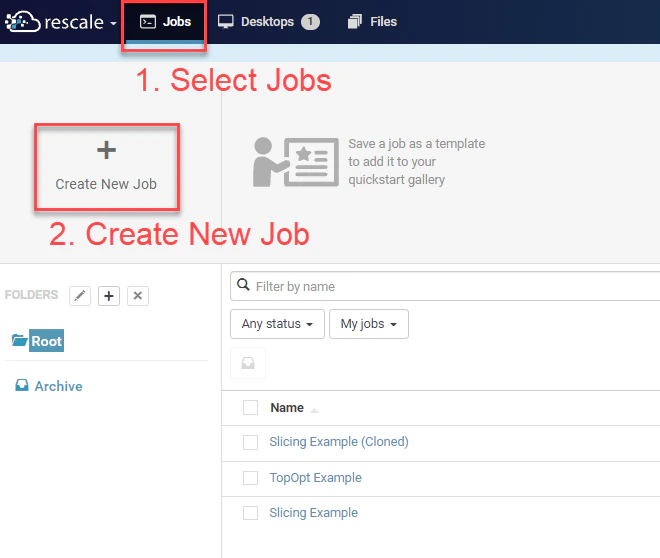Open the Files tab
Screen dimensions: 660x558
pyautogui.click(x=372, y=21)
